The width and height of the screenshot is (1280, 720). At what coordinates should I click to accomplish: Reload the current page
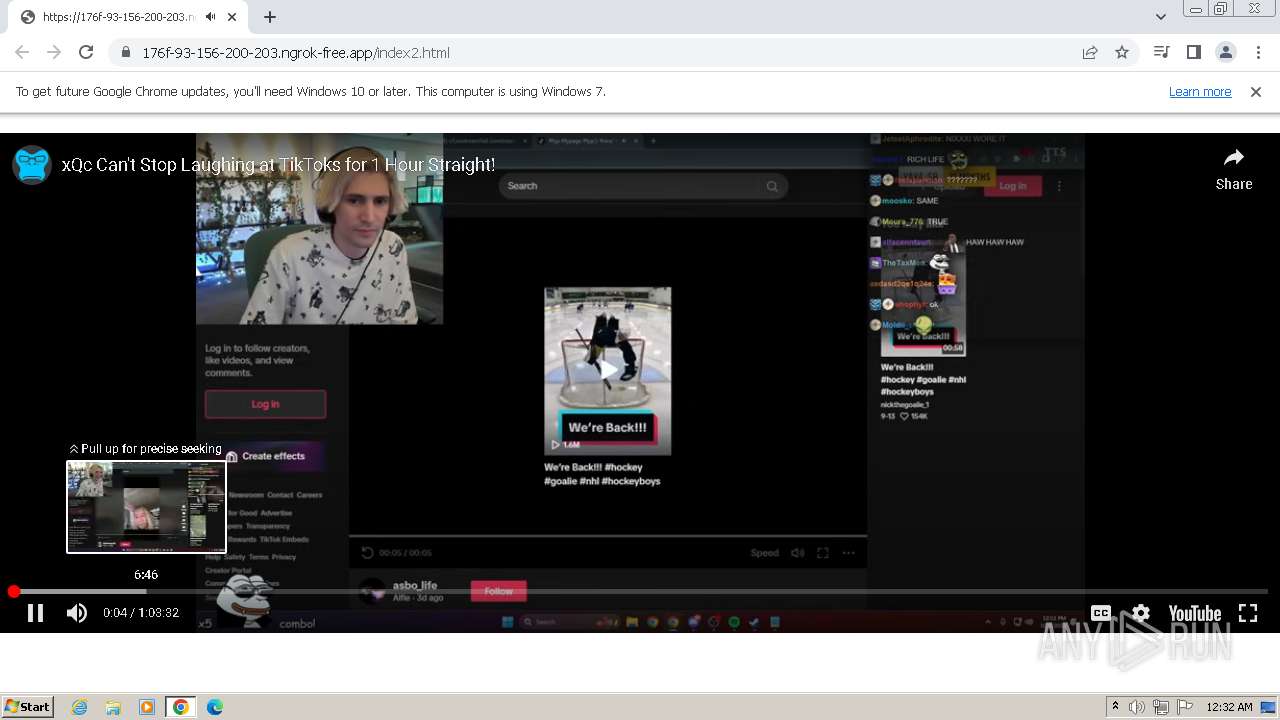tap(86, 52)
